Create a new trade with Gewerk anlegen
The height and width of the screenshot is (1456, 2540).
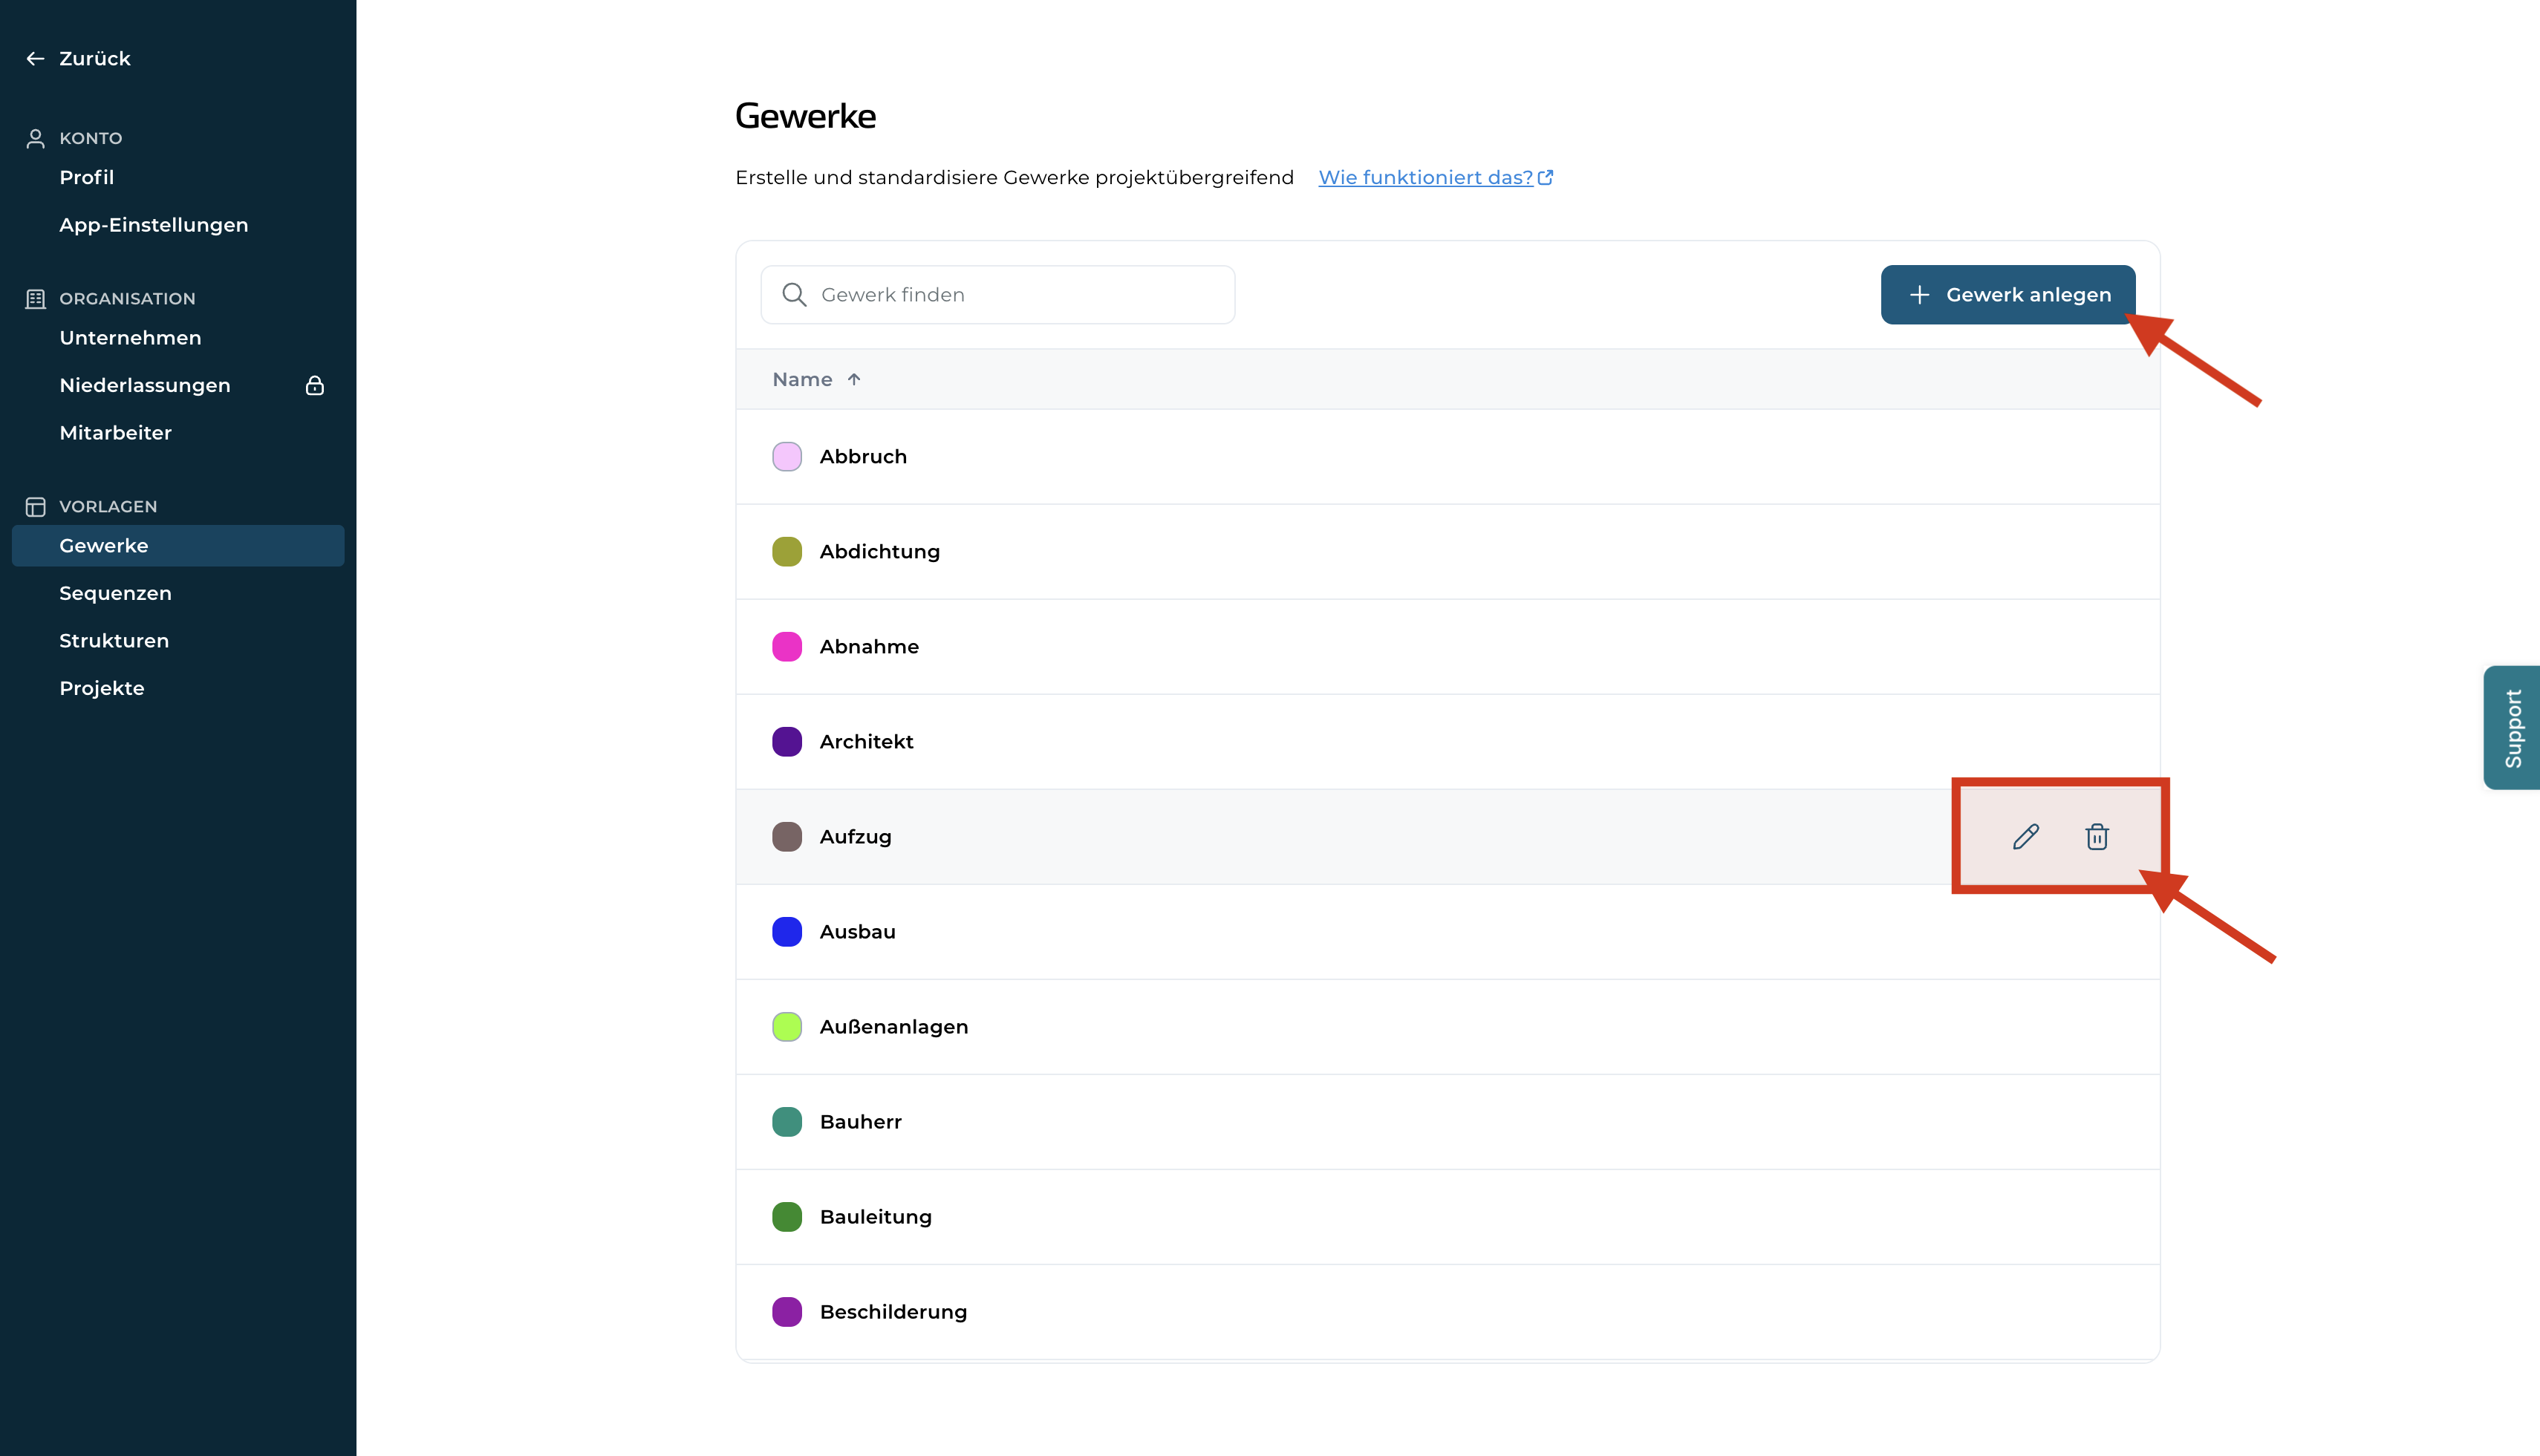coord(2008,295)
